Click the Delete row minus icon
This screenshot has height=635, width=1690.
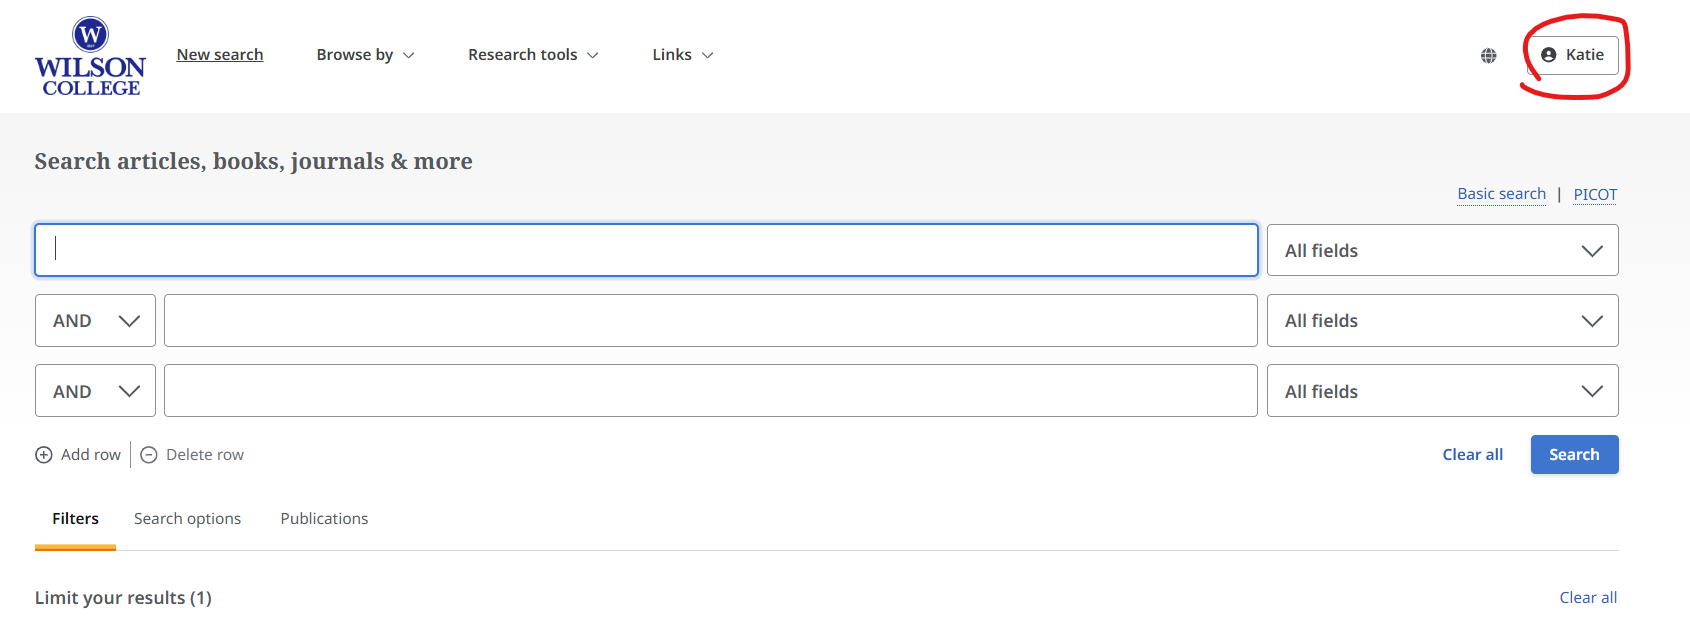point(149,455)
